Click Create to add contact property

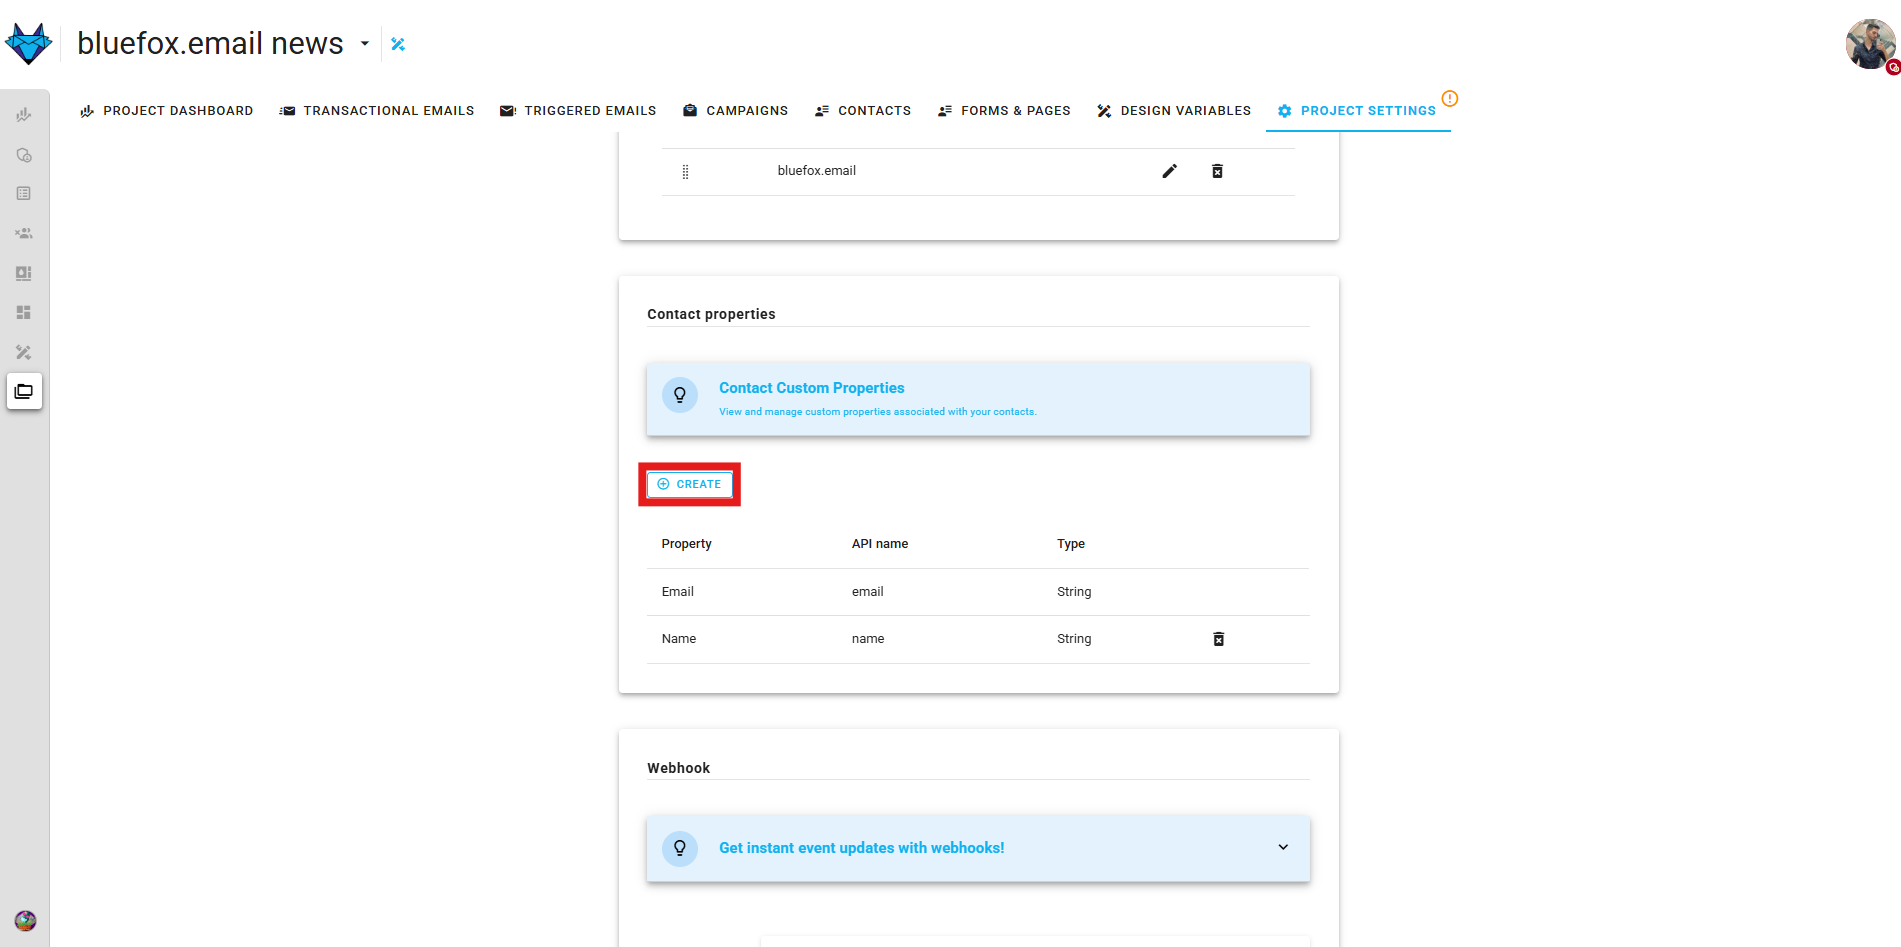point(690,484)
